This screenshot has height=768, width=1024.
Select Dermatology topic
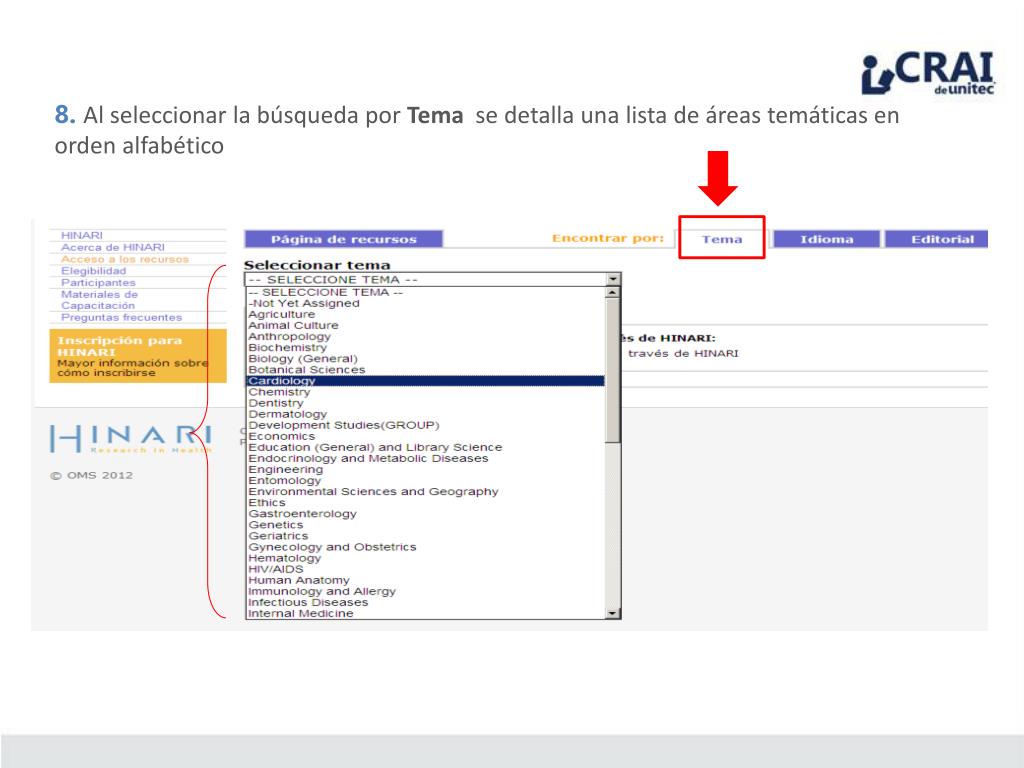426,414
